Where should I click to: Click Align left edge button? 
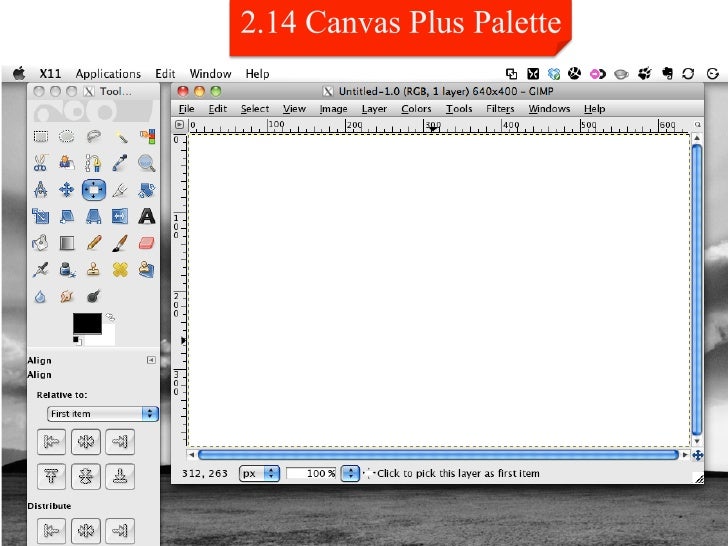pyautogui.click(x=51, y=442)
